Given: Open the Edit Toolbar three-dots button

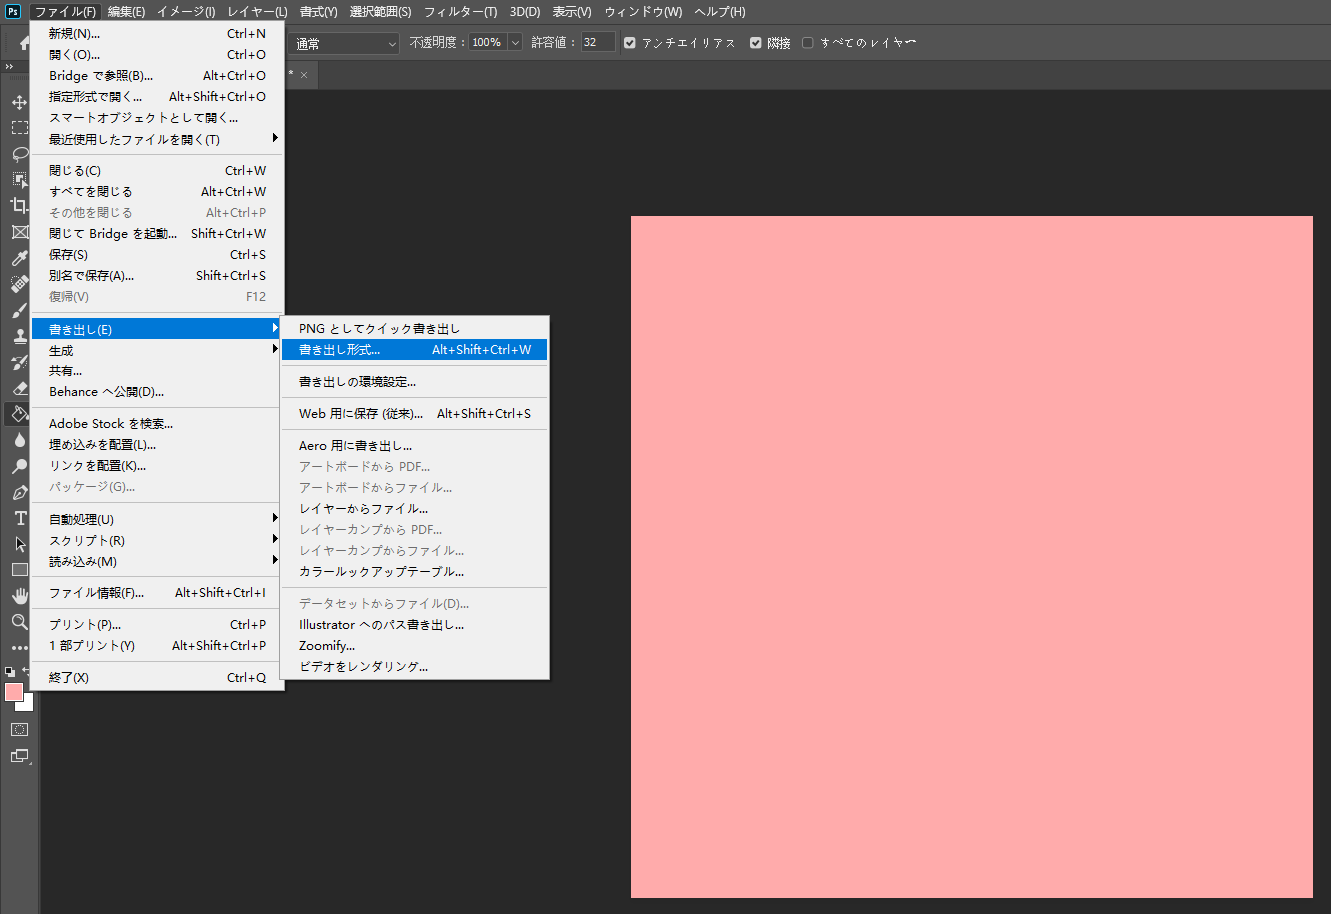Looking at the screenshot, I should click(x=19, y=648).
